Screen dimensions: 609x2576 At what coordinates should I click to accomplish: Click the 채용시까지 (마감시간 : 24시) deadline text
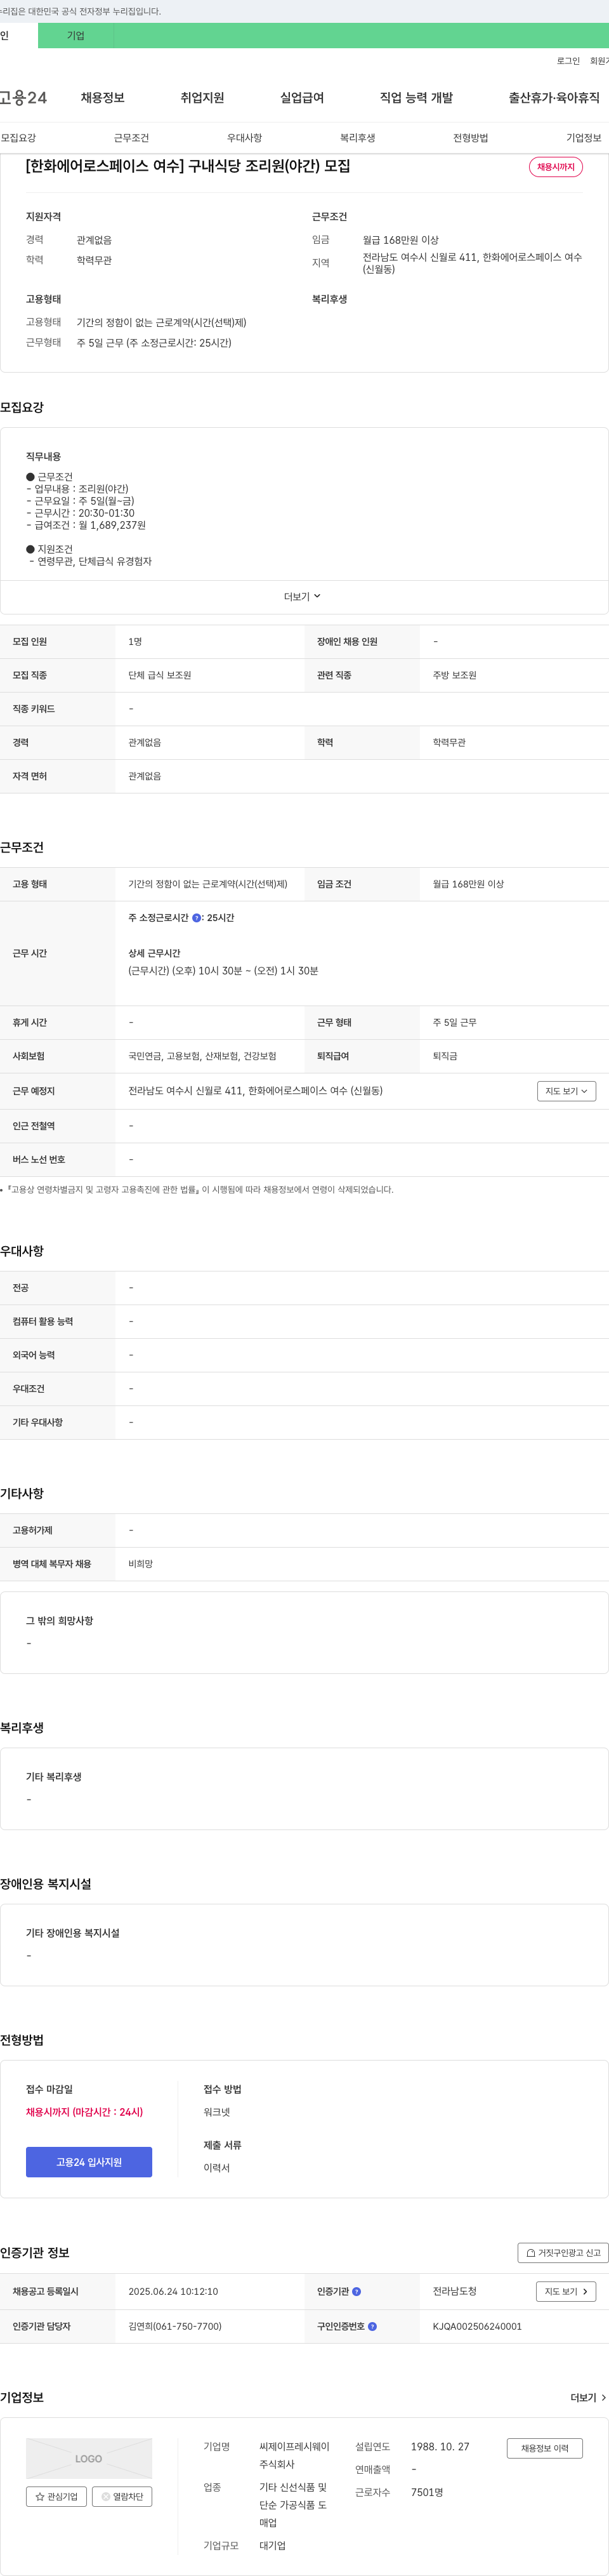[84, 2111]
